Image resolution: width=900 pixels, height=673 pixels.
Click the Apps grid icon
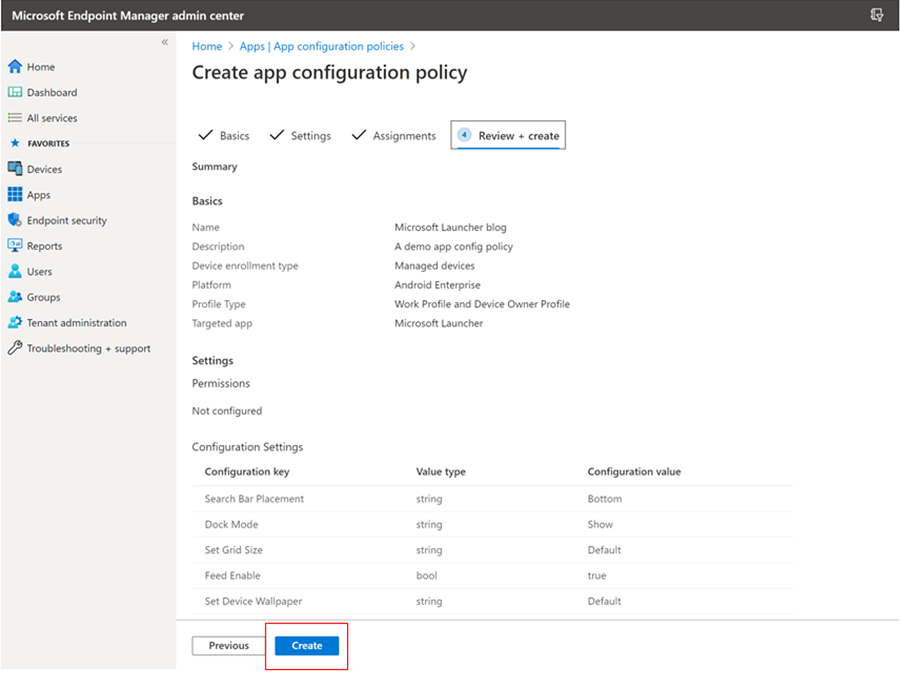point(15,194)
